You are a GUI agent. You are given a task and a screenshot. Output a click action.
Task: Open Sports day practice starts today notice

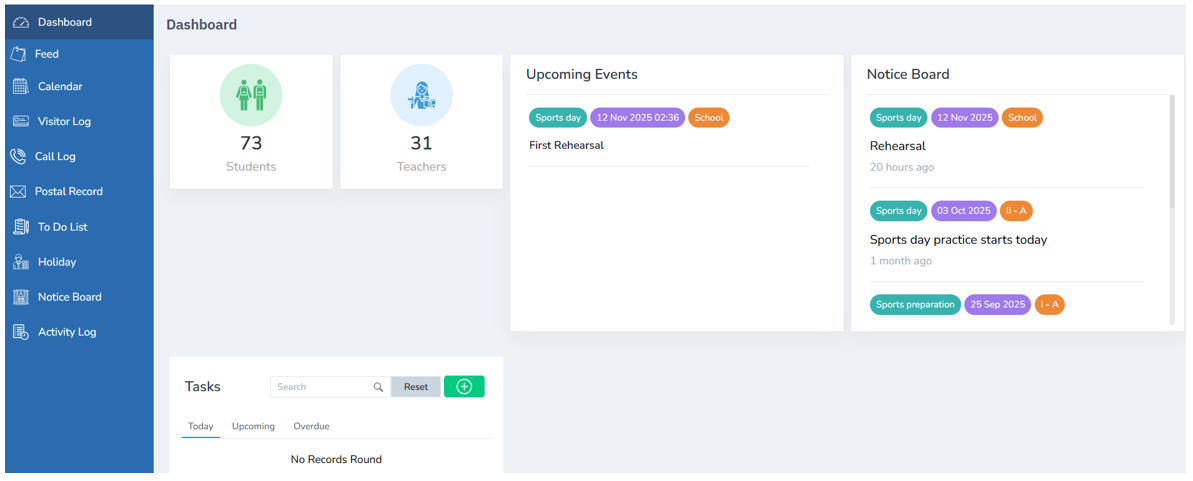(959, 240)
